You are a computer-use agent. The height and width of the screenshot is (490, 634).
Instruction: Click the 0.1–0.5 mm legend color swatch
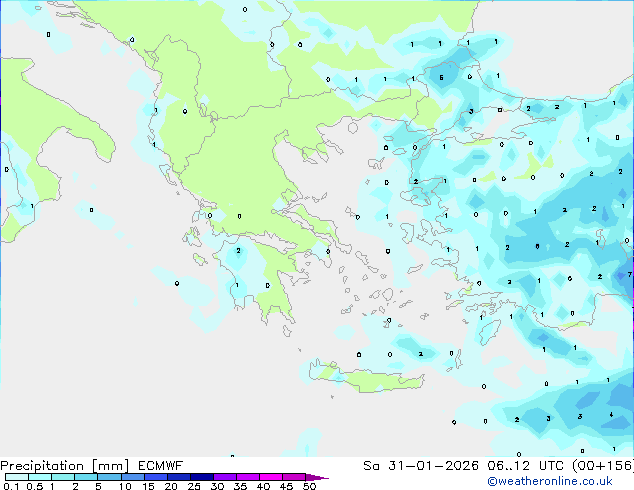click(17, 477)
